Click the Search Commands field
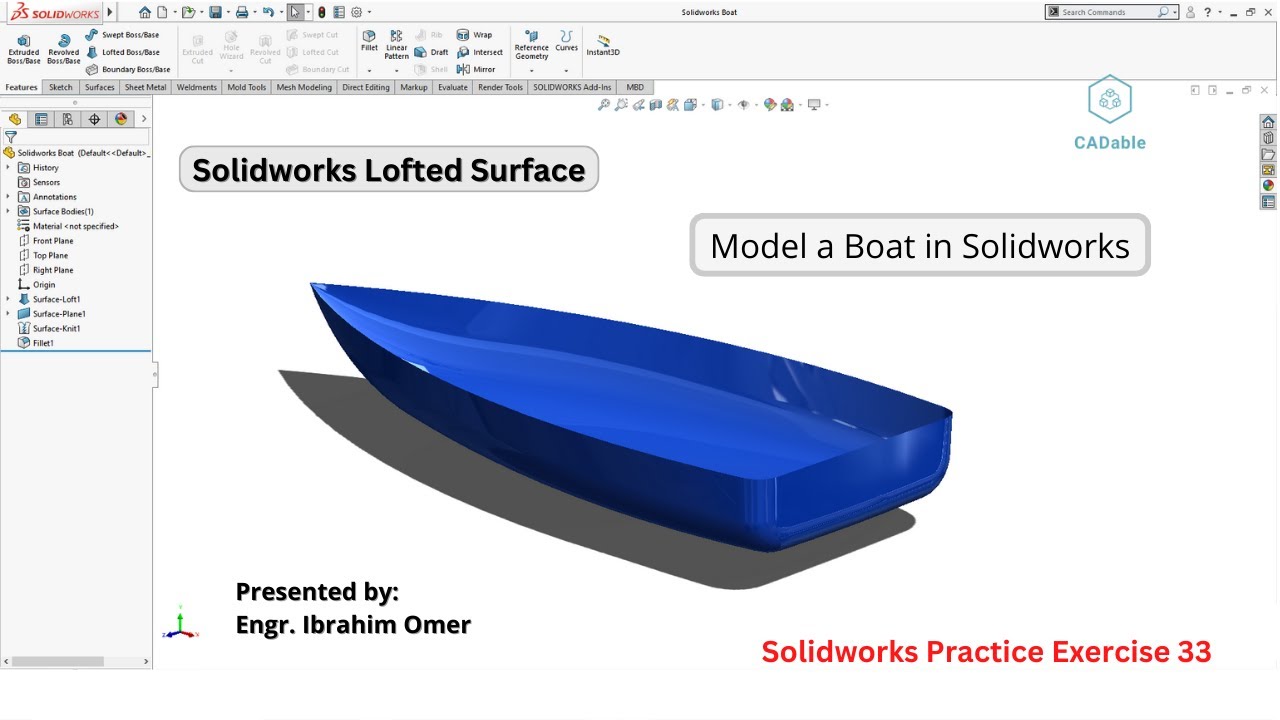This screenshot has width=1280, height=720. (x=1112, y=12)
